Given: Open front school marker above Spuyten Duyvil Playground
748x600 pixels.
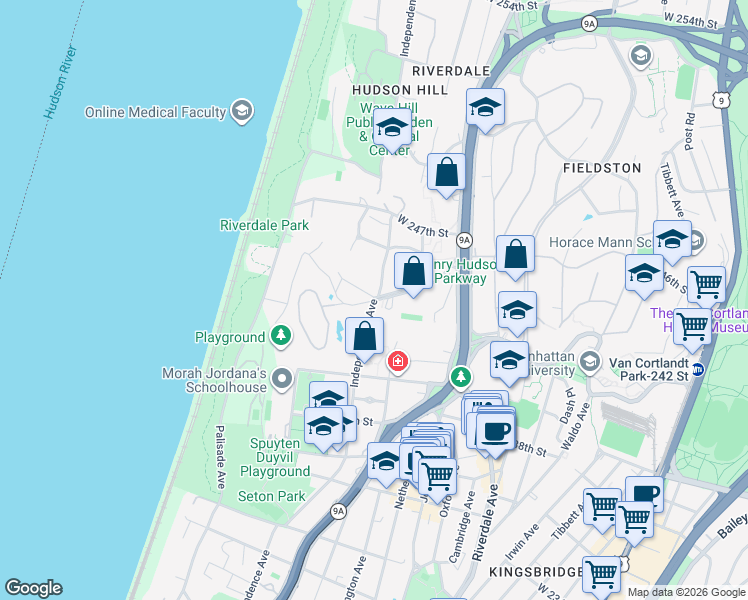Looking at the screenshot, I should 323,428.
